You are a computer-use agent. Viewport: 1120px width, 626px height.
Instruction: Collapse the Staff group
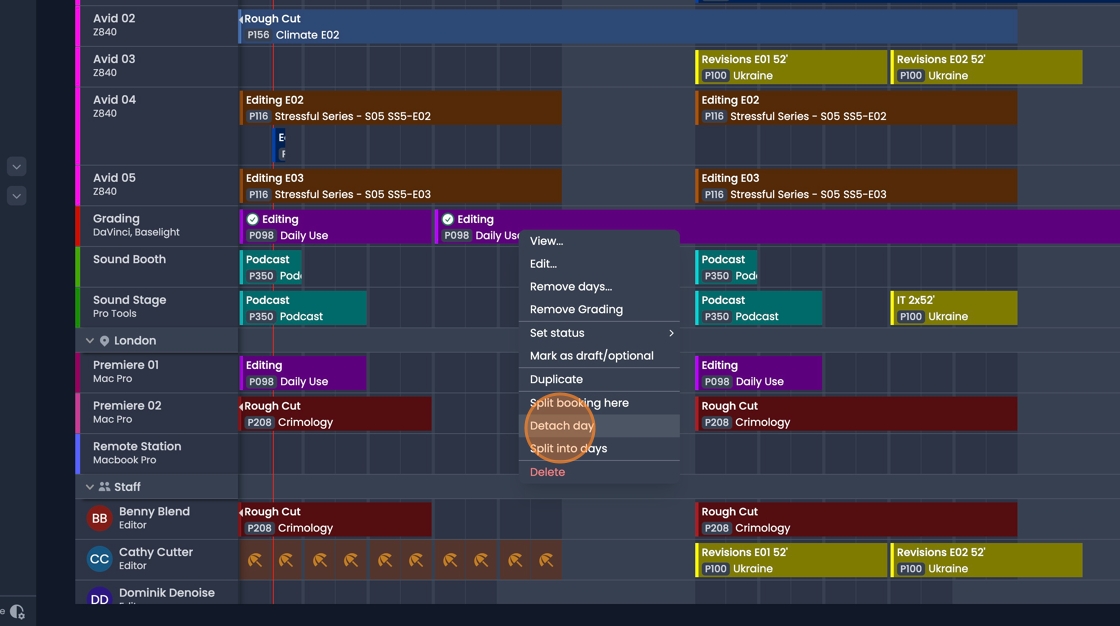pyautogui.click(x=89, y=487)
